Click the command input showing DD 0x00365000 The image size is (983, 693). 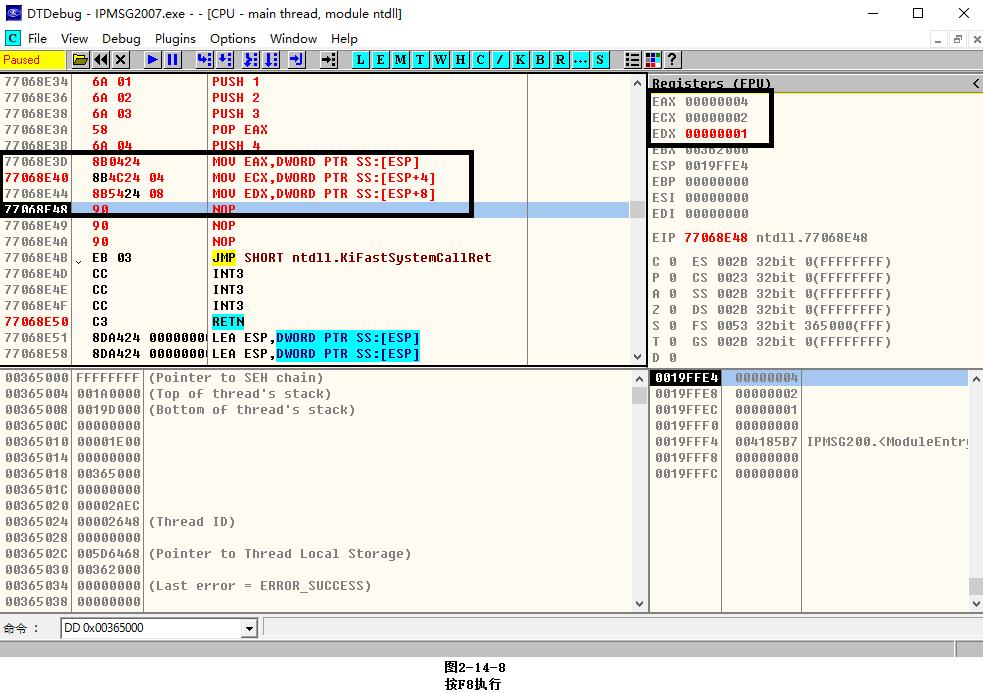(151, 628)
